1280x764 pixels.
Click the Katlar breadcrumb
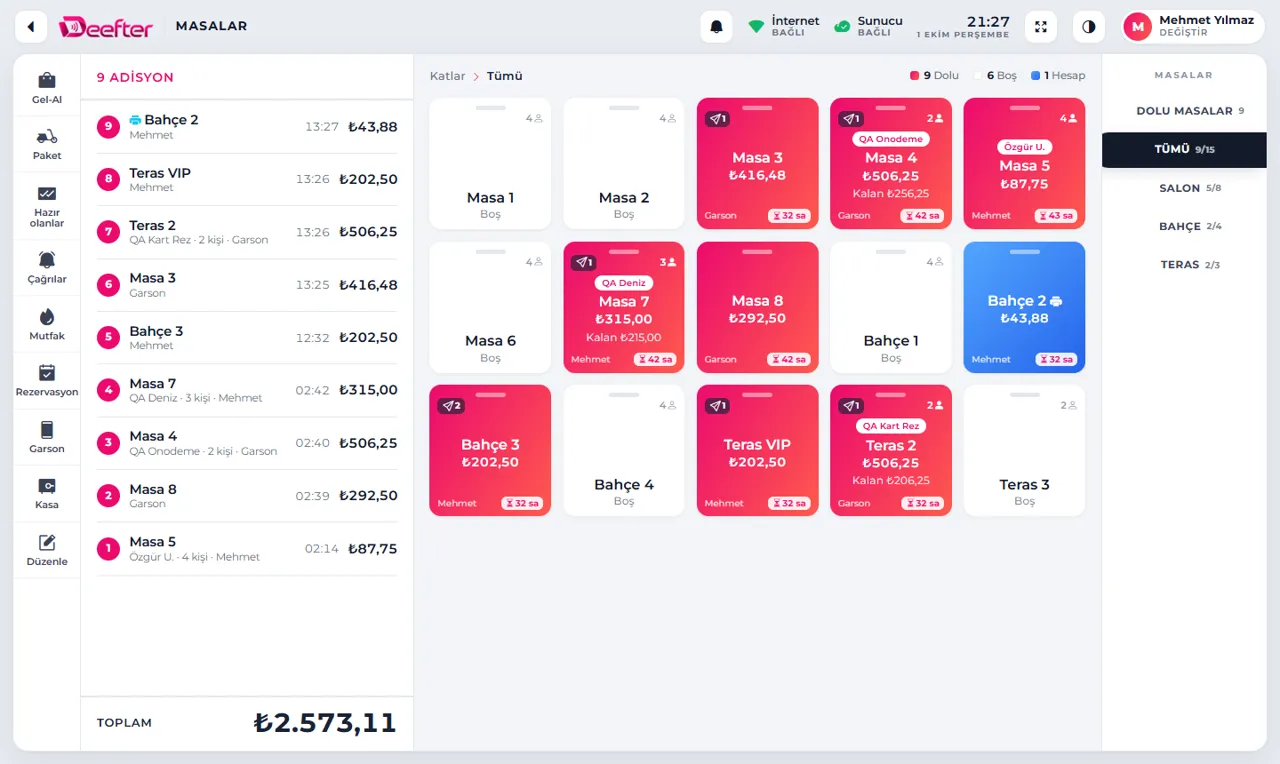448,76
